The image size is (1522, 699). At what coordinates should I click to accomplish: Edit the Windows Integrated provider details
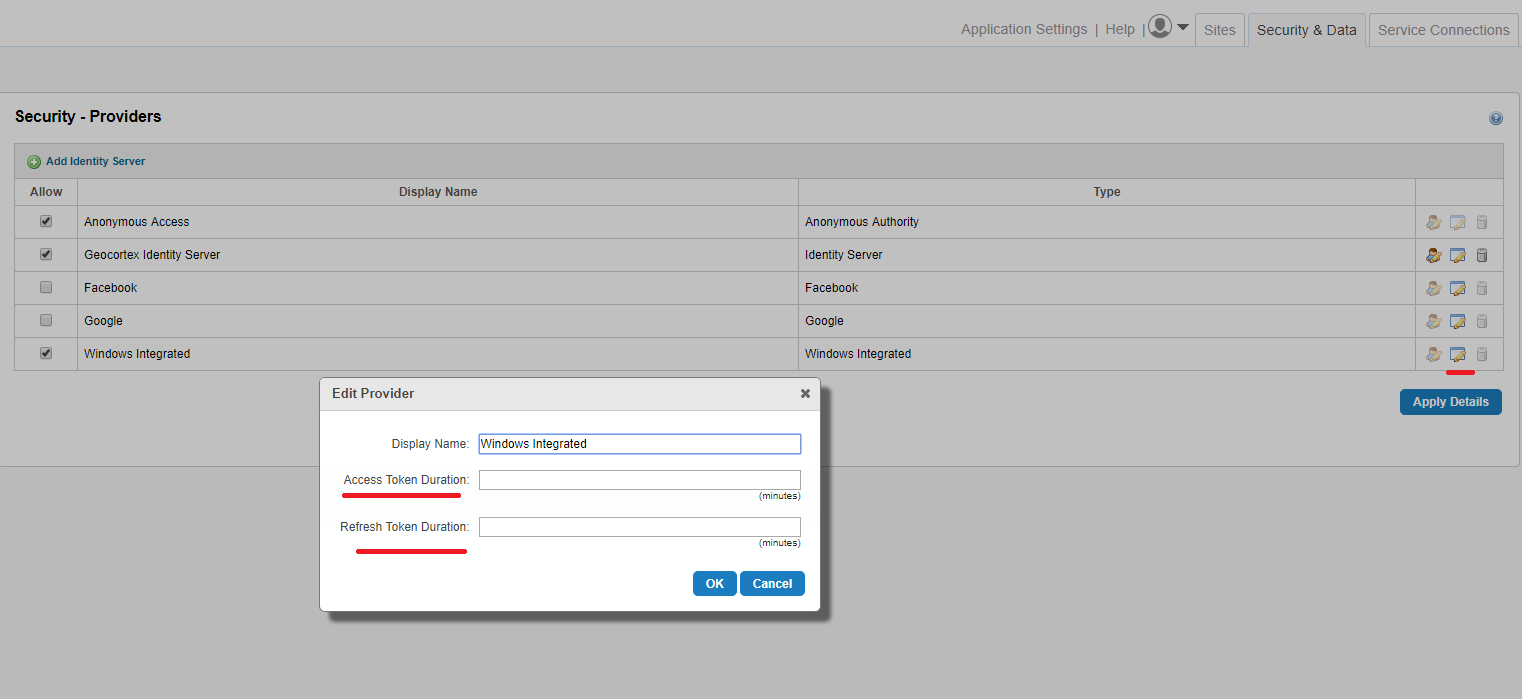pos(1458,354)
